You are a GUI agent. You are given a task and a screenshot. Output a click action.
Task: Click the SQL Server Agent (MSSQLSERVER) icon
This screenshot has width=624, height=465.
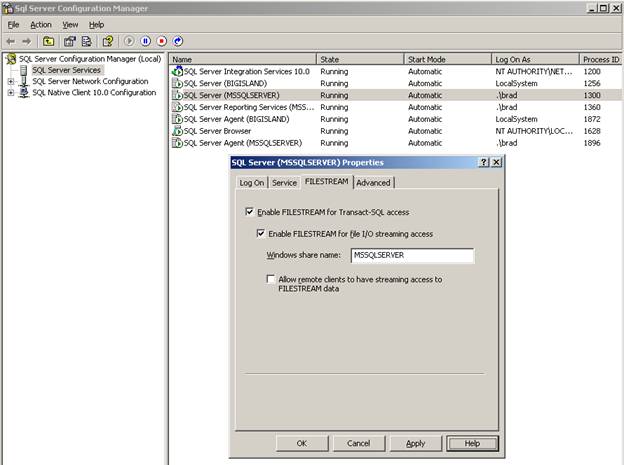pos(177,143)
